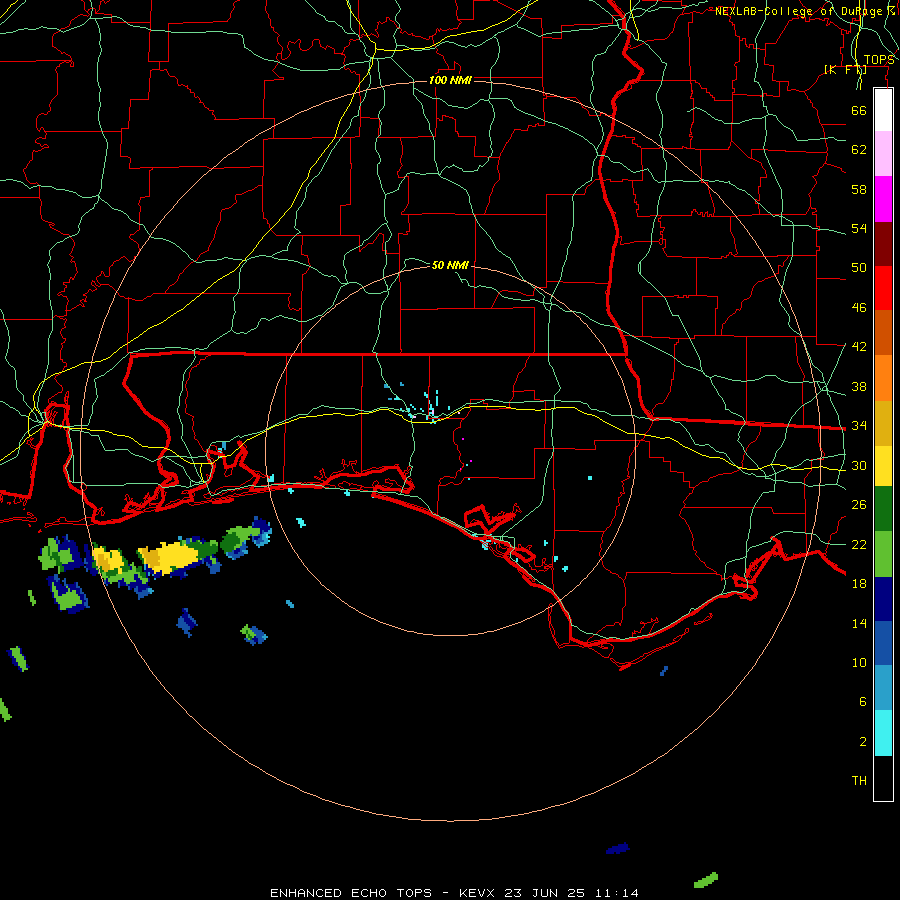
Task: Select the light green color bar segment
Action: (x=883, y=553)
